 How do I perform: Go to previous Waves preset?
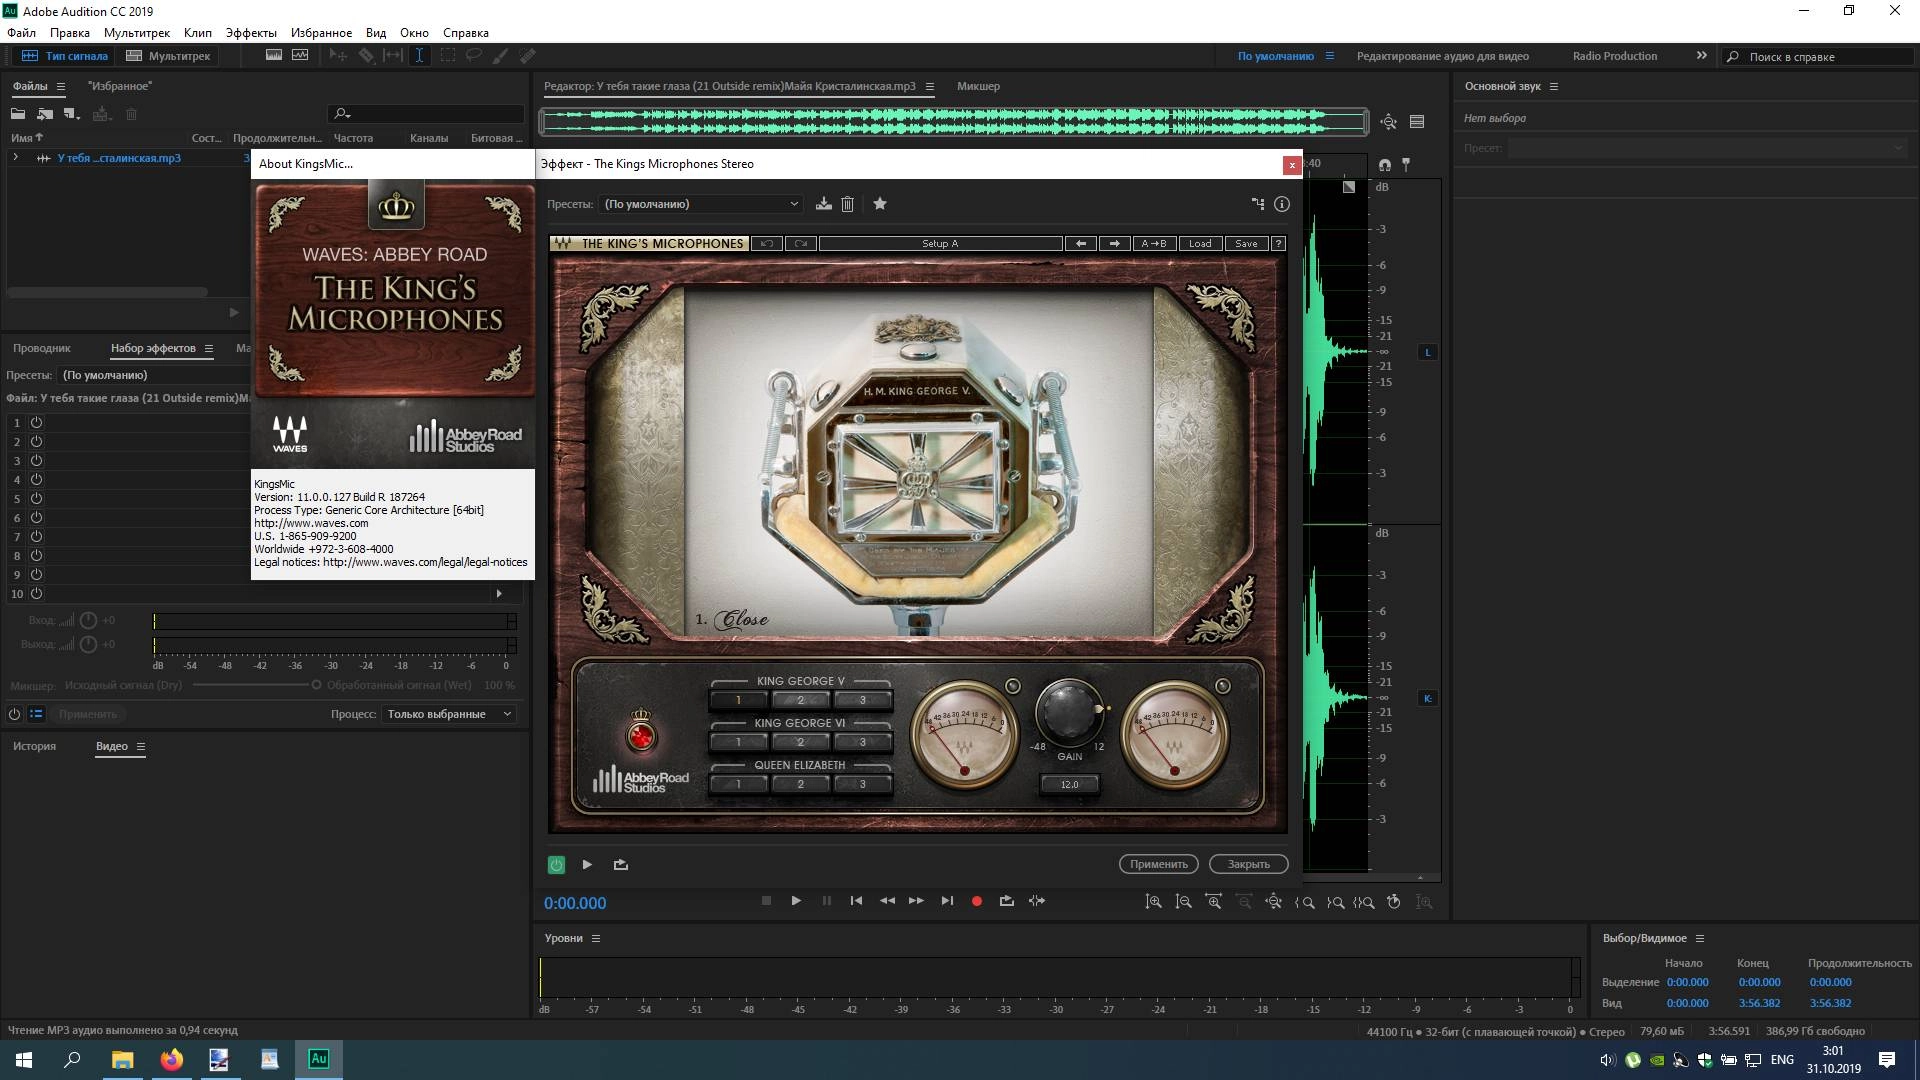tap(1080, 244)
